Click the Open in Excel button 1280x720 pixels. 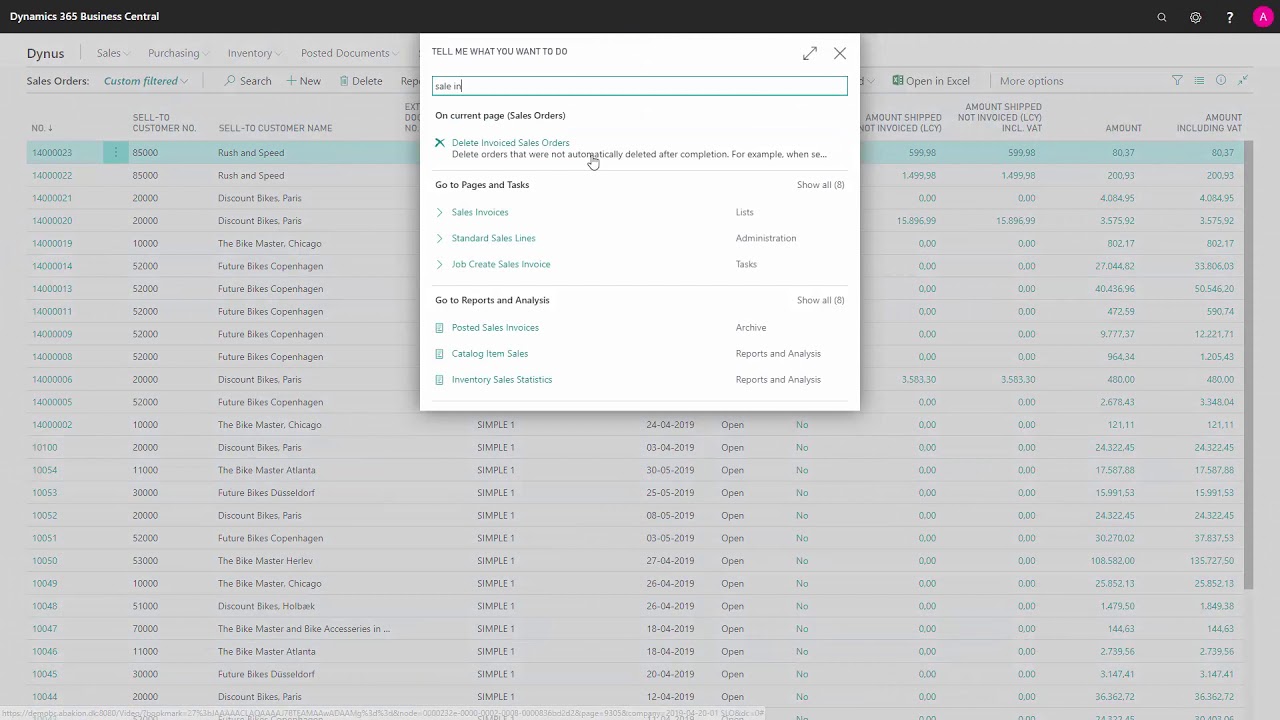pos(931,81)
